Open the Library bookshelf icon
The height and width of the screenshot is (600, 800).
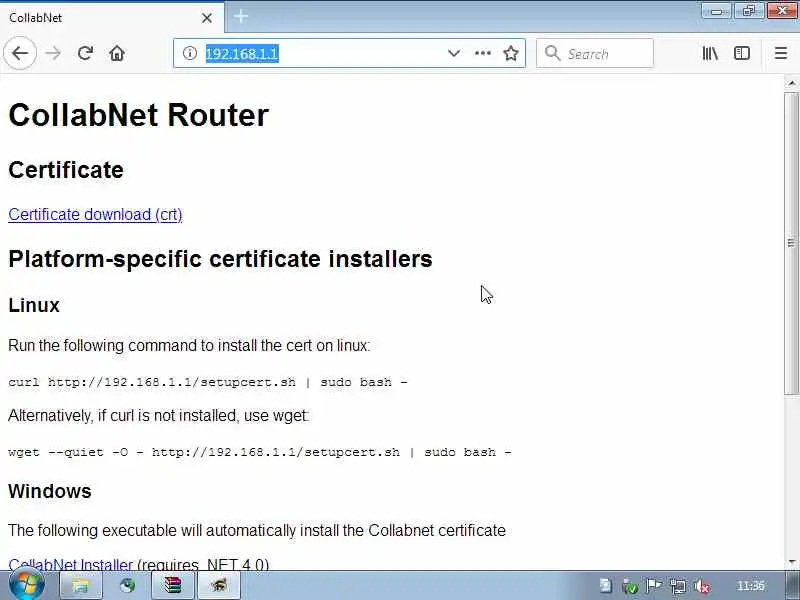tap(710, 53)
